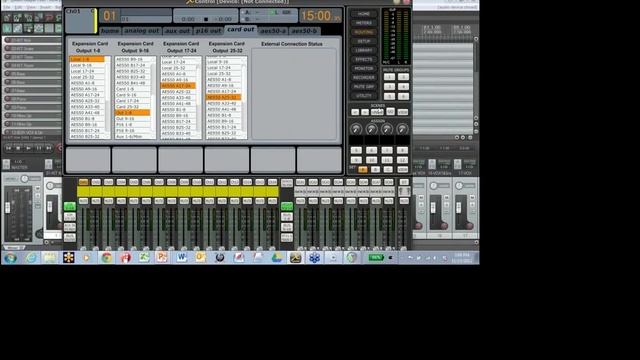
Task: Select the green channels 1-16 layer button
Action: pos(70,206)
